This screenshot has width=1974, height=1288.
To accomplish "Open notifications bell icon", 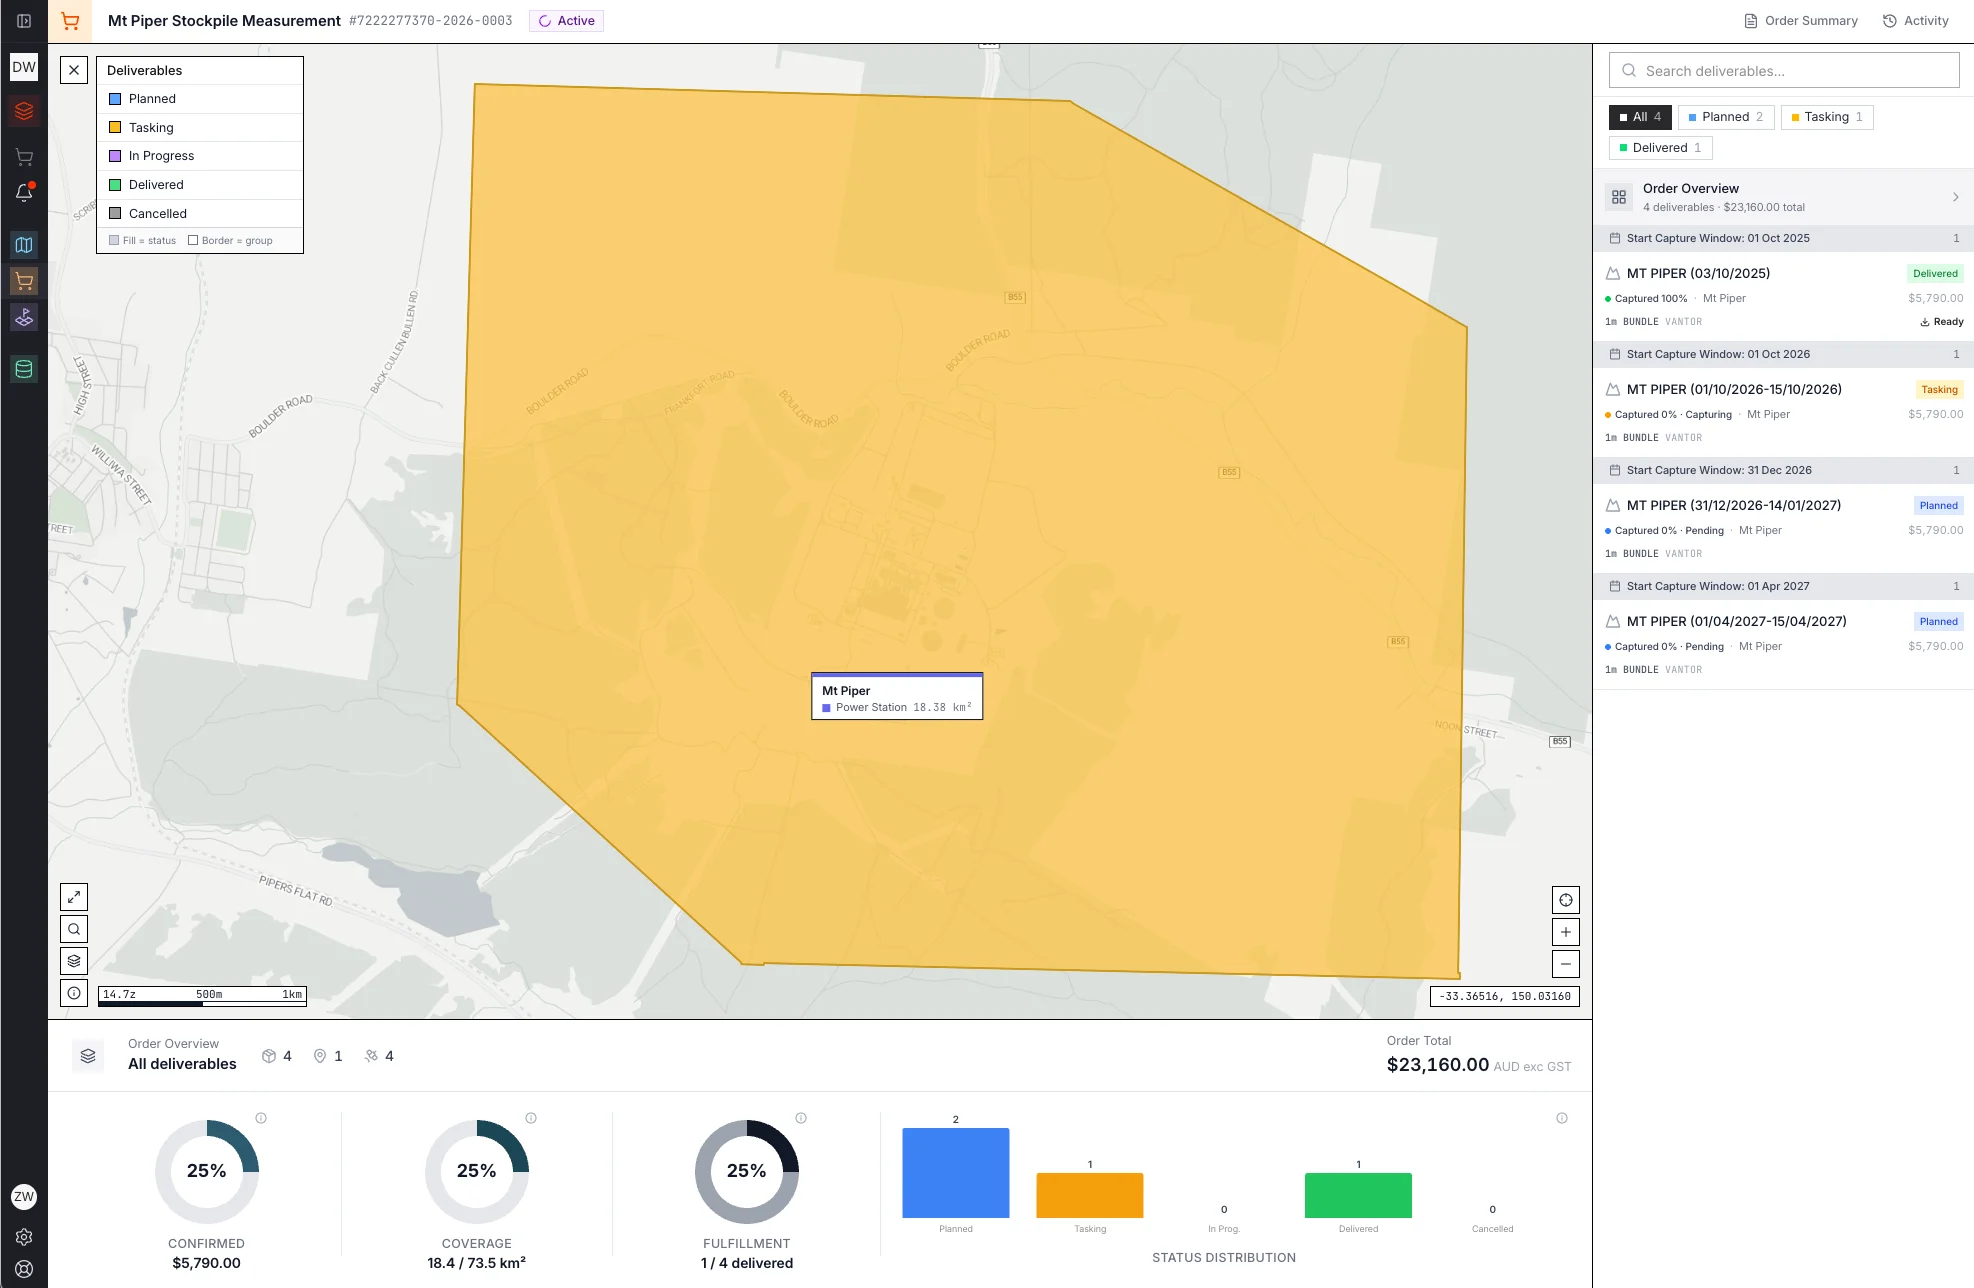I will [x=24, y=193].
